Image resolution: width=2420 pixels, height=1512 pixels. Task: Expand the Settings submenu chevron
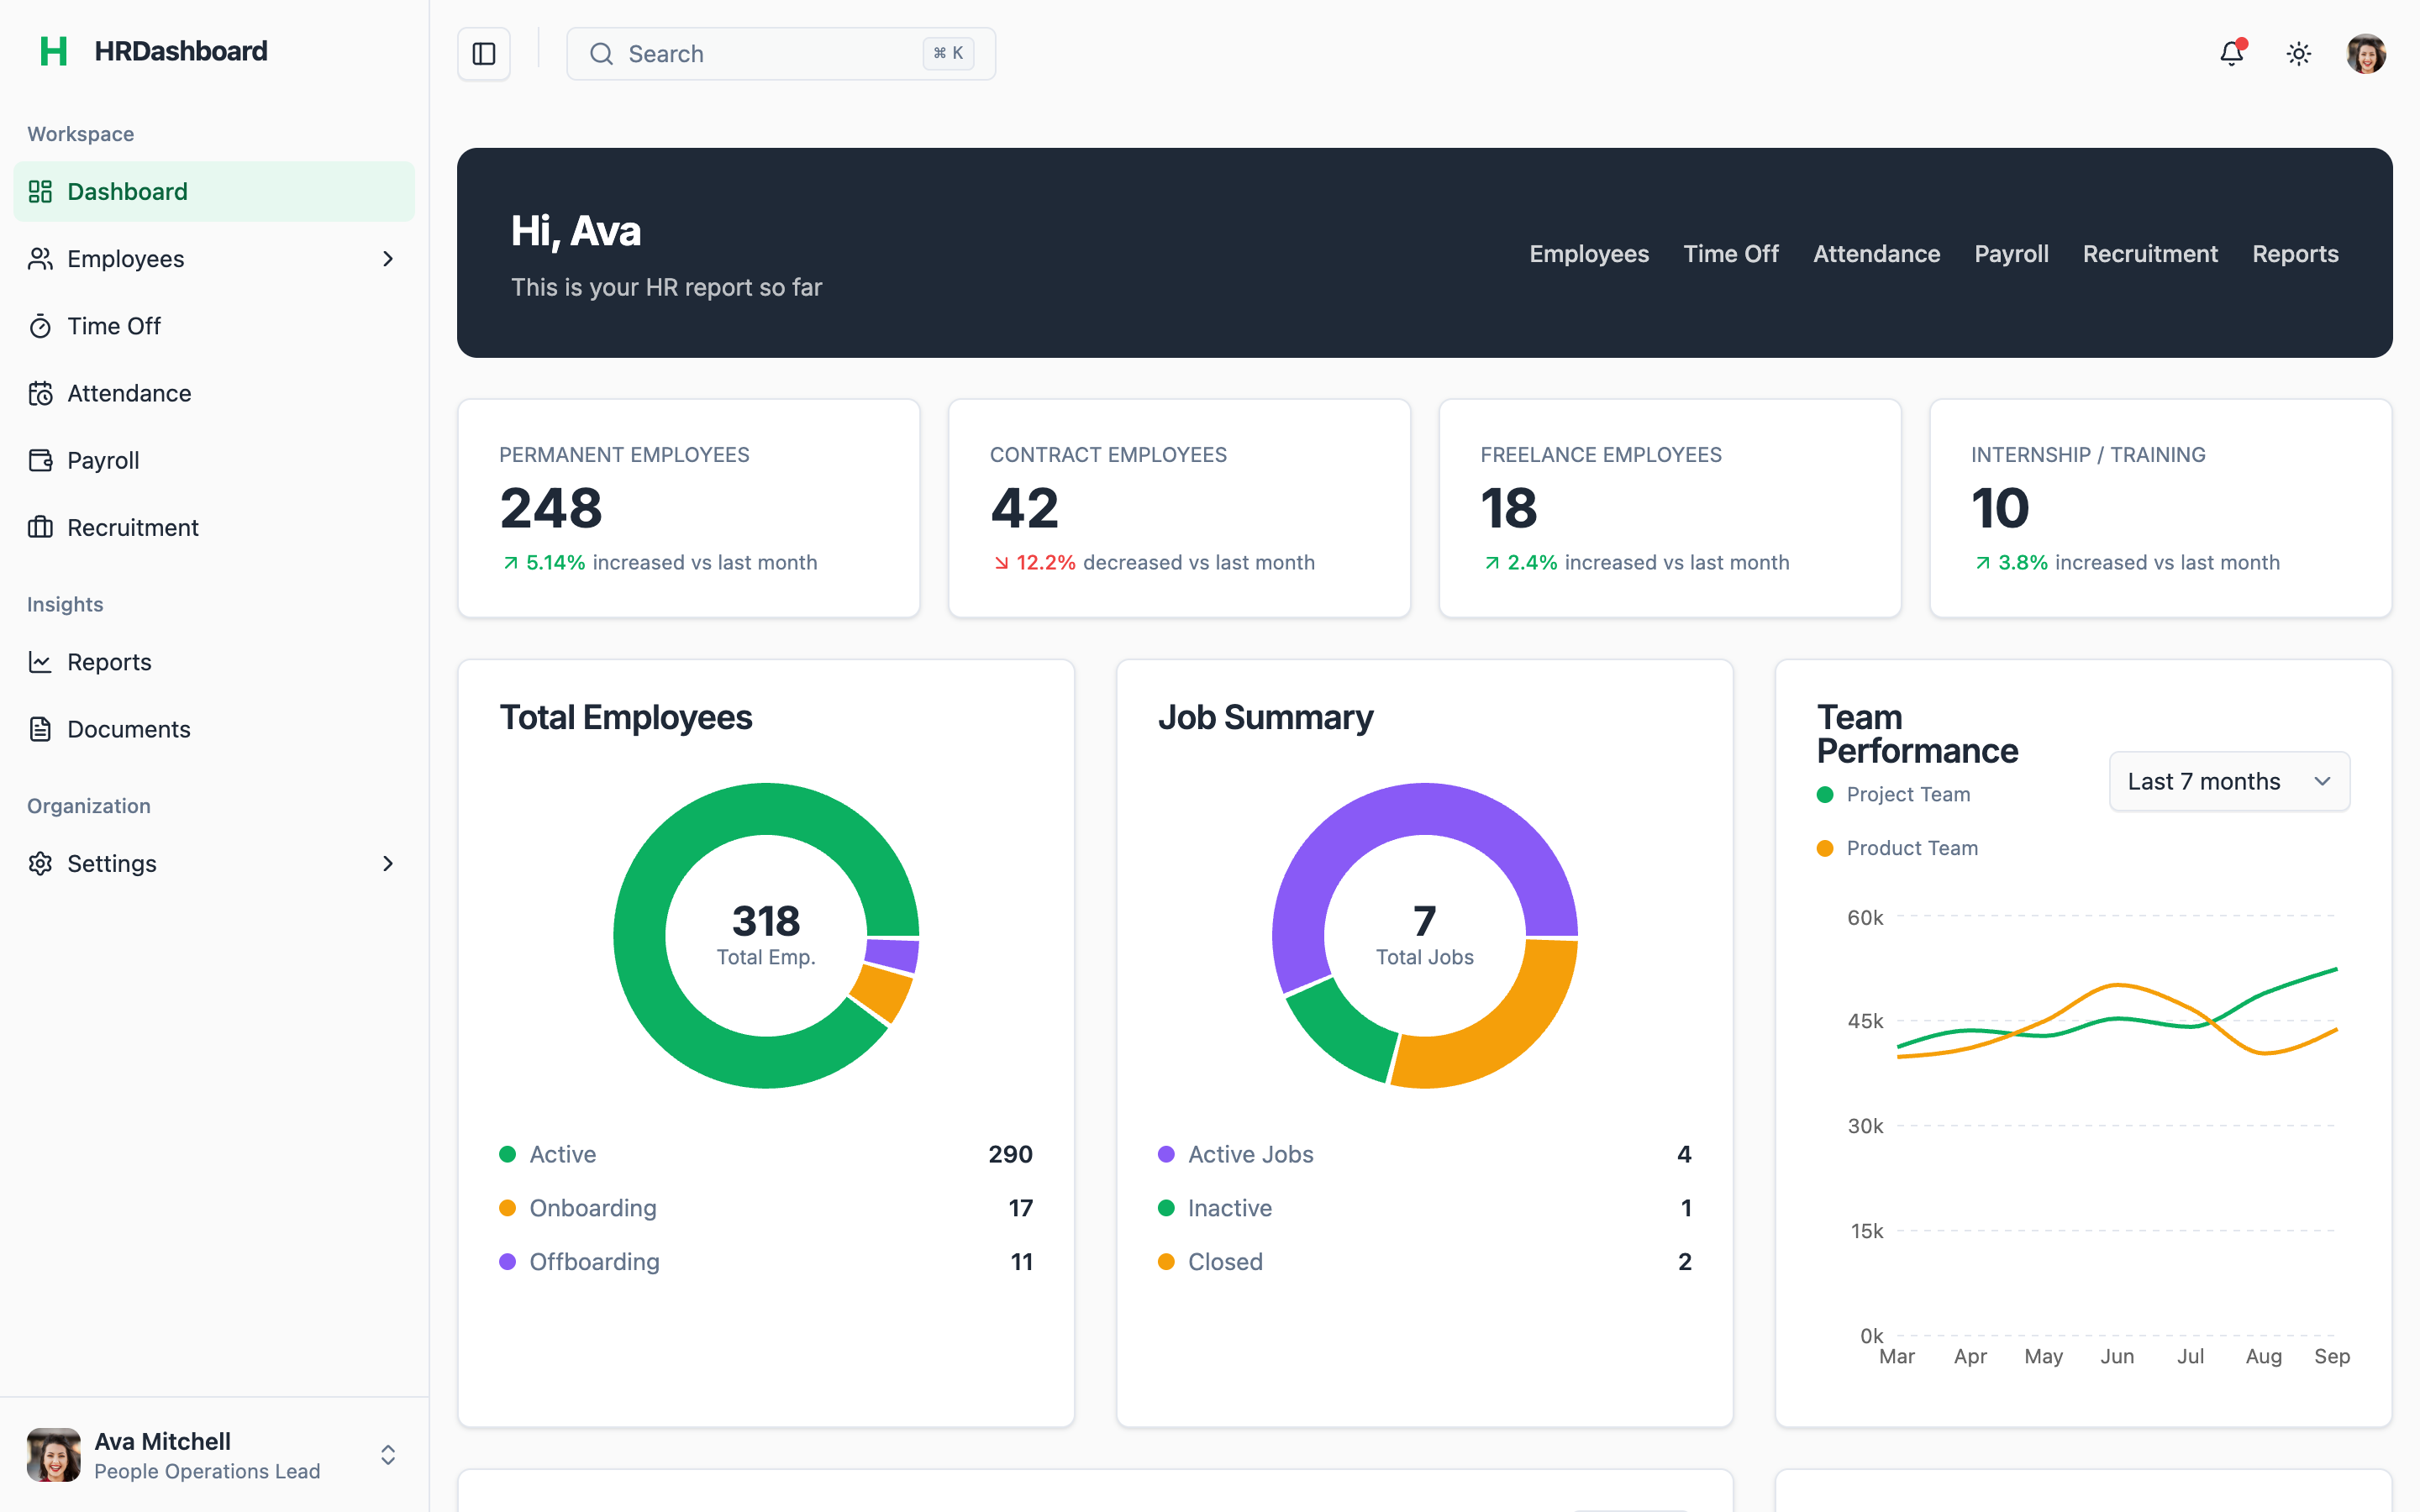coord(388,863)
